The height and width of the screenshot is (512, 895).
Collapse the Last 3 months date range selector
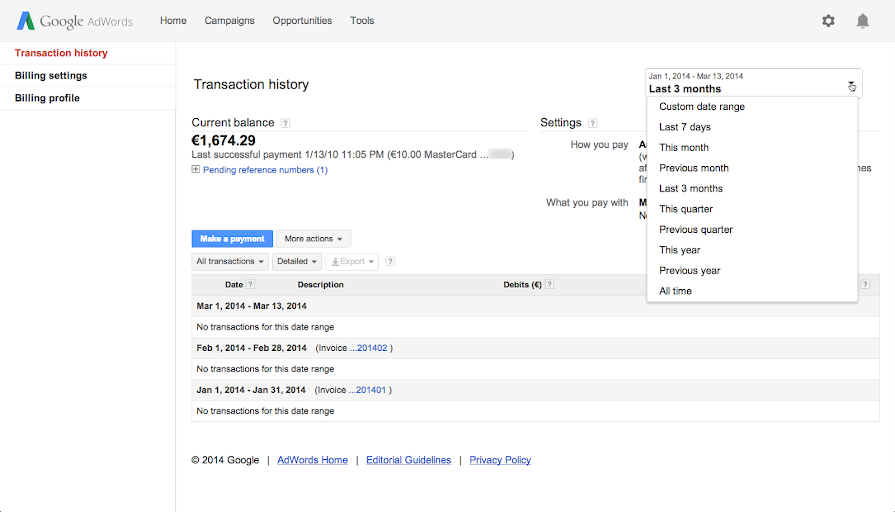click(851, 85)
